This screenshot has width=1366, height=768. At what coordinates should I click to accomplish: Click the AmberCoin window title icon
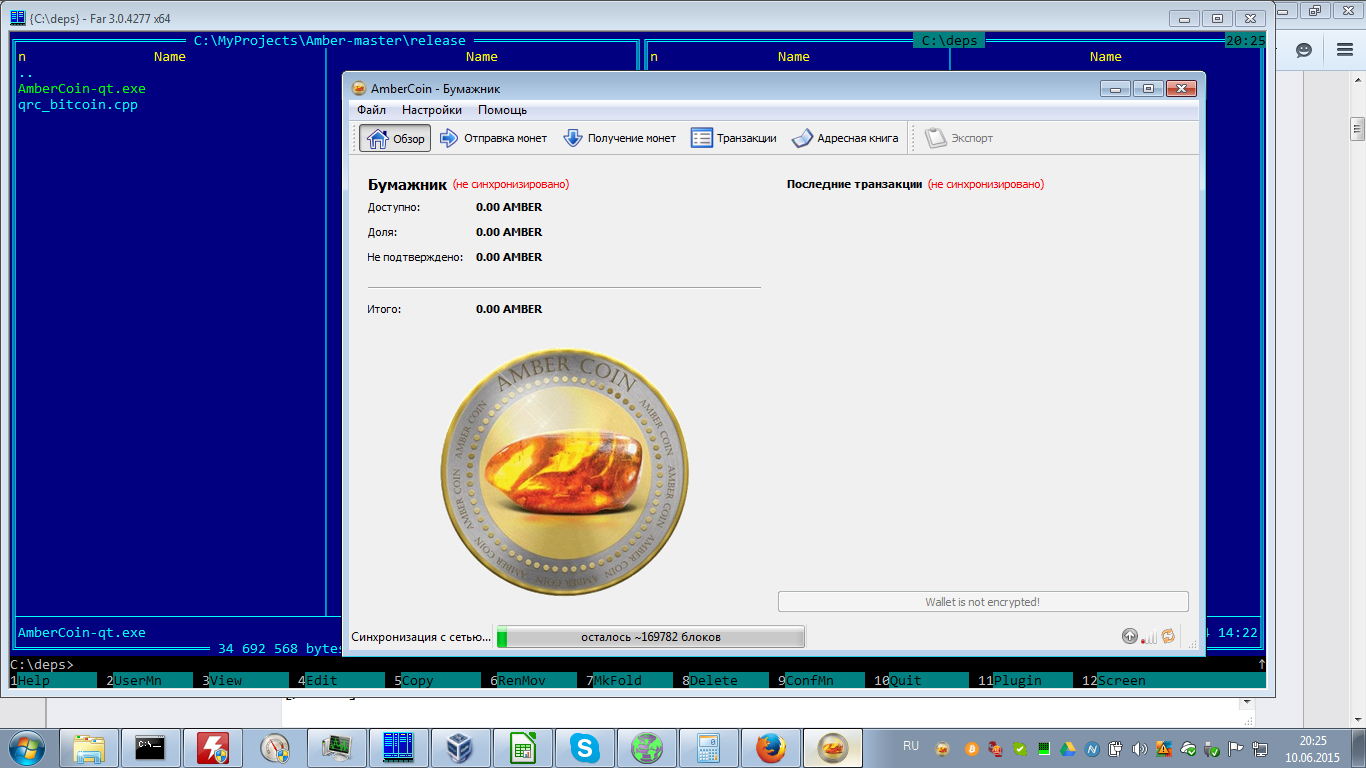359,89
